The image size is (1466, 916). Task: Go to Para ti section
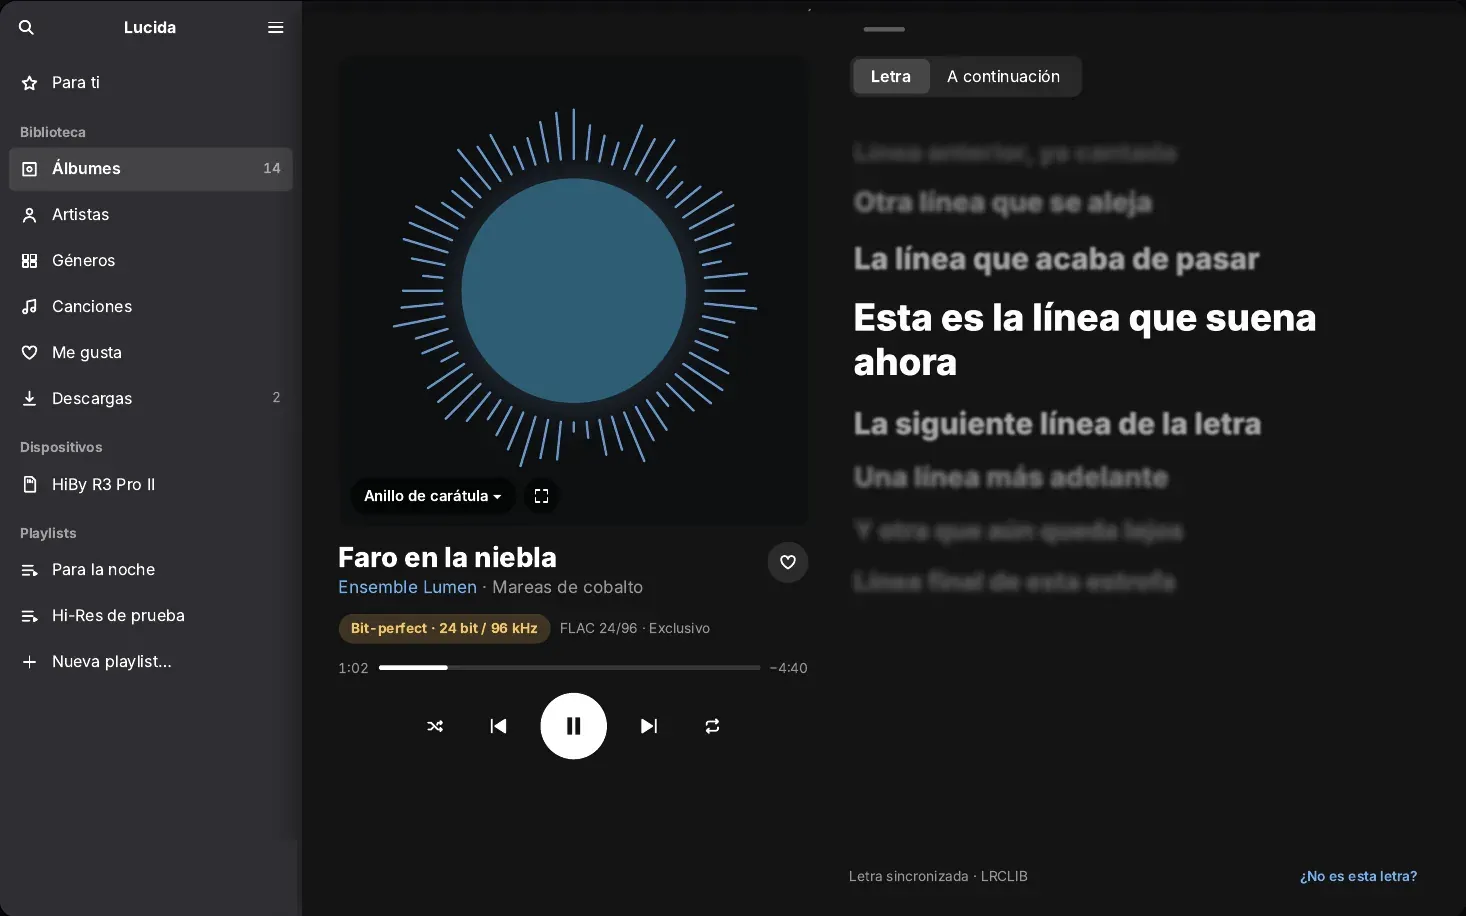(x=151, y=83)
